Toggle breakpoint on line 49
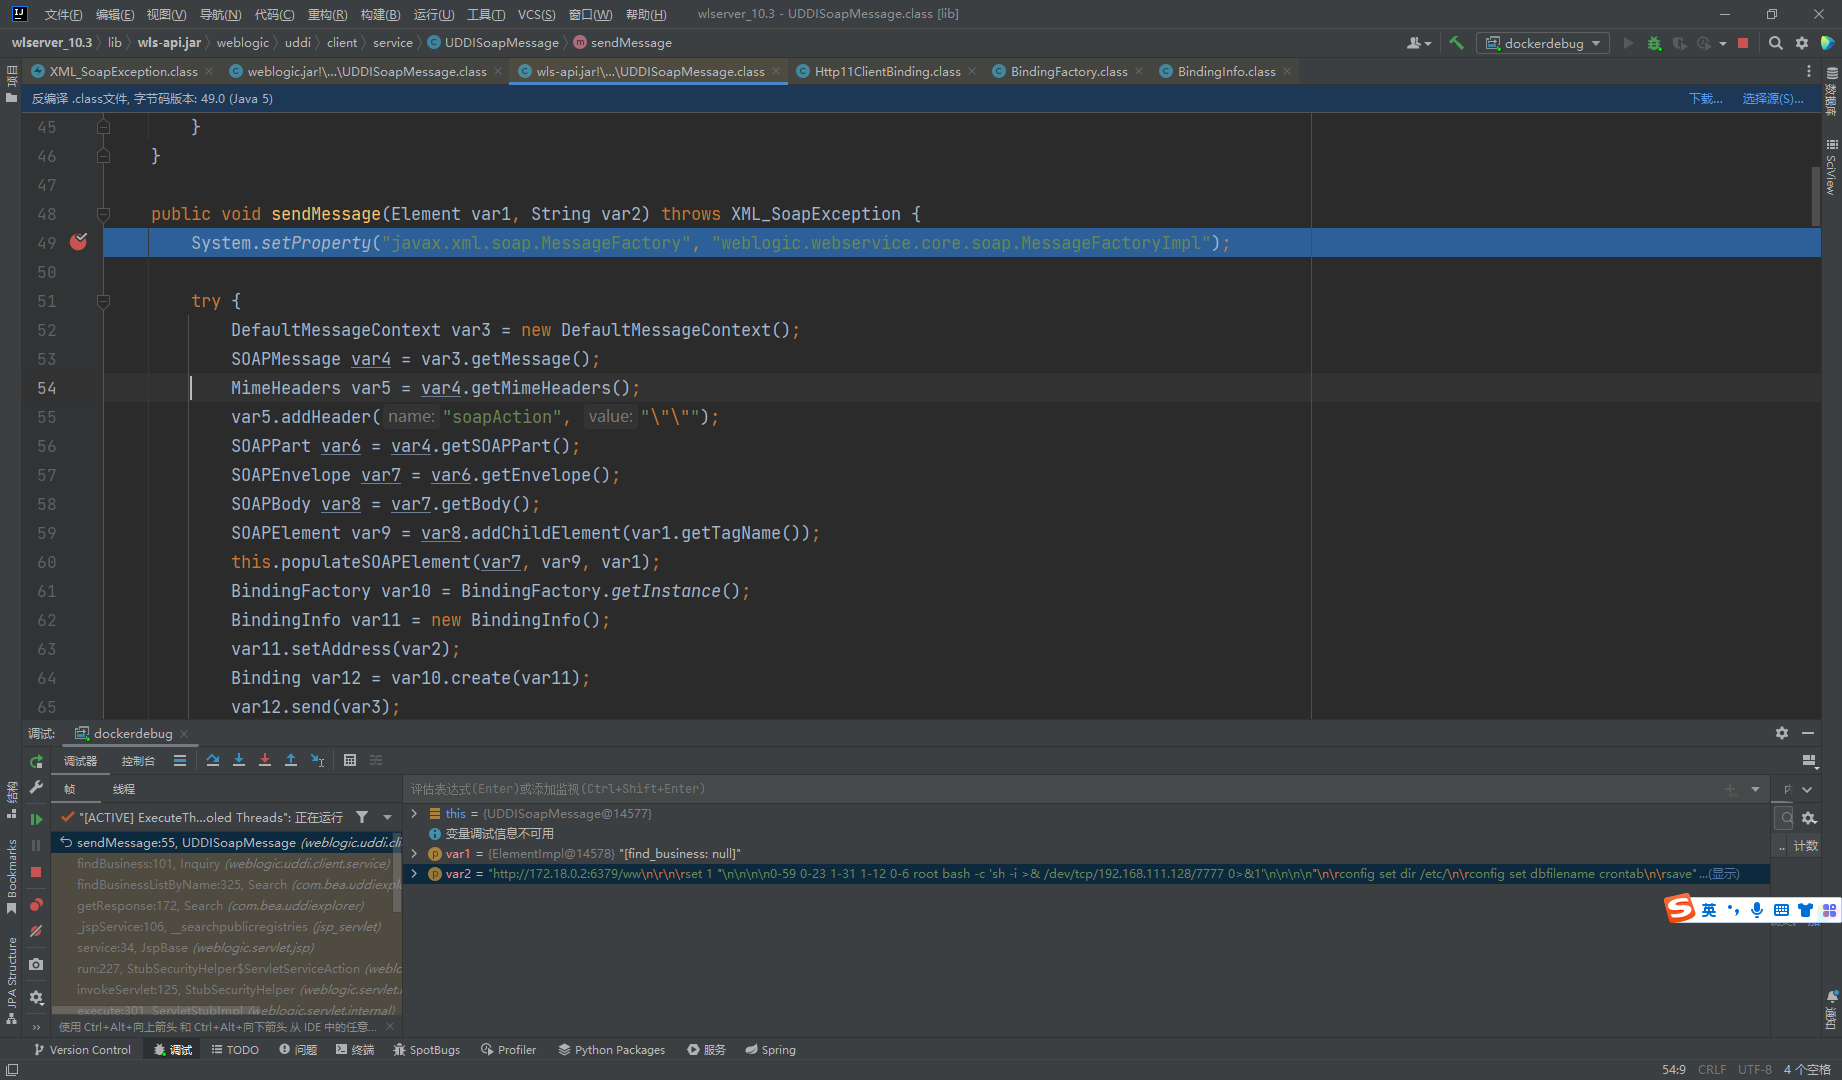Viewport: 1842px width, 1080px height. click(78, 242)
